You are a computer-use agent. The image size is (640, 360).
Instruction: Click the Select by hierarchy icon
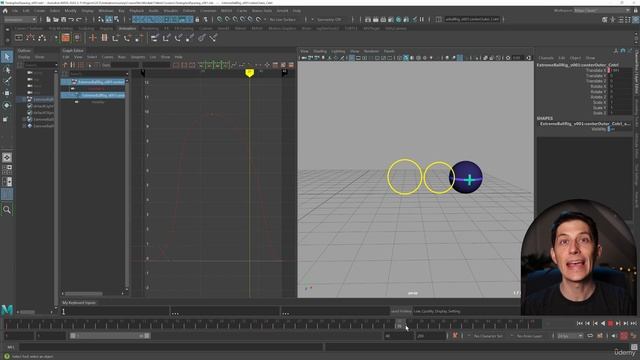click(101, 19)
